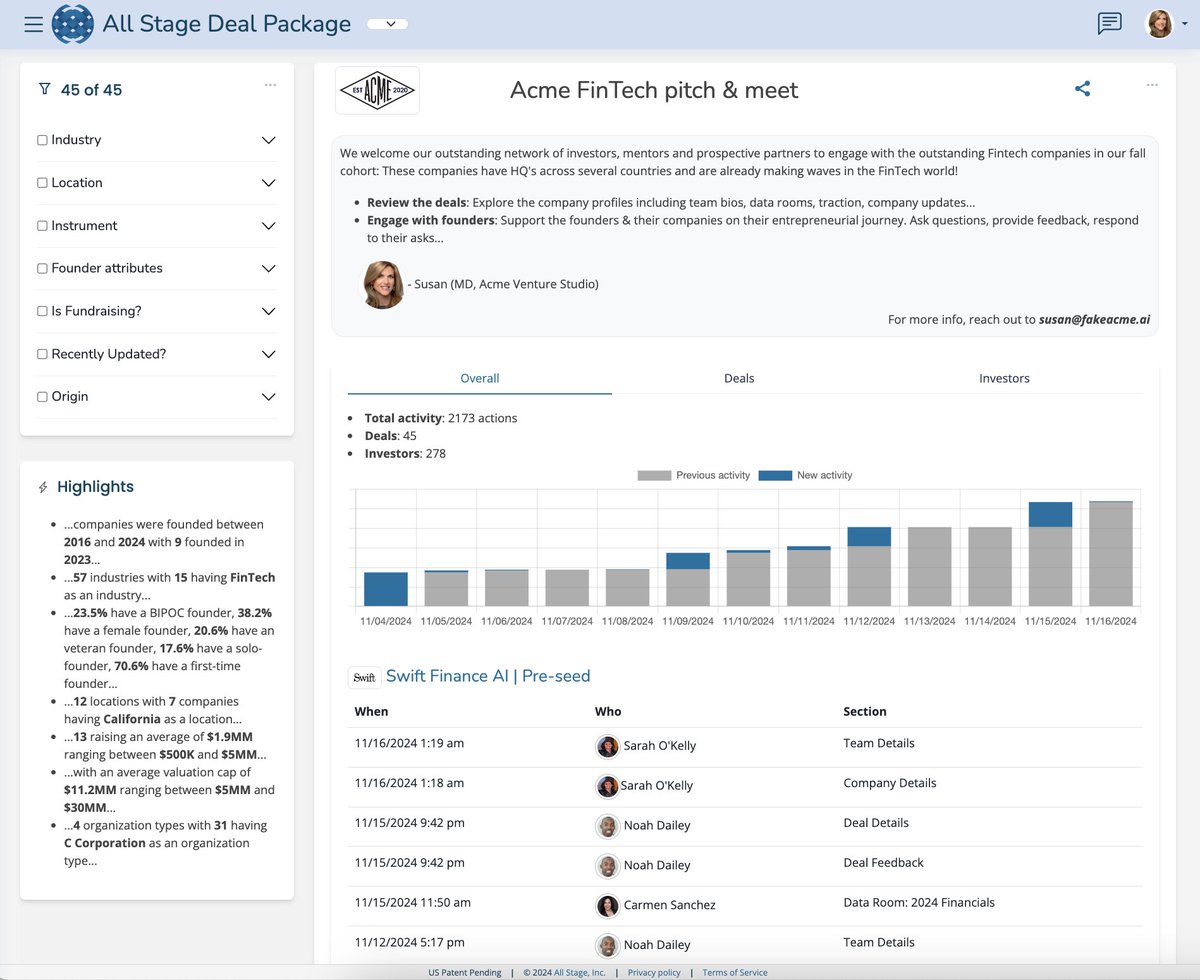
Task: Expand the Location filter chevron
Action: coord(268,183)
